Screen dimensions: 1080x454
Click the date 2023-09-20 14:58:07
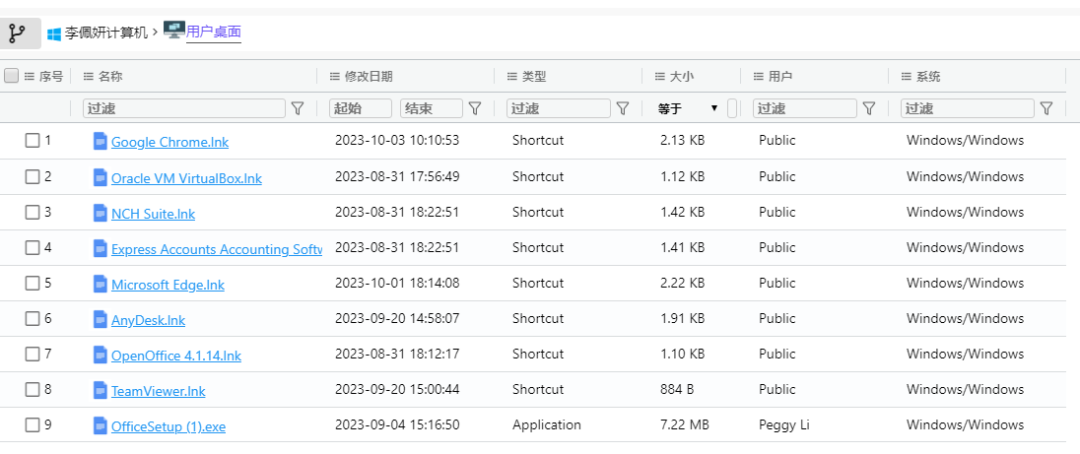(397, 318)
